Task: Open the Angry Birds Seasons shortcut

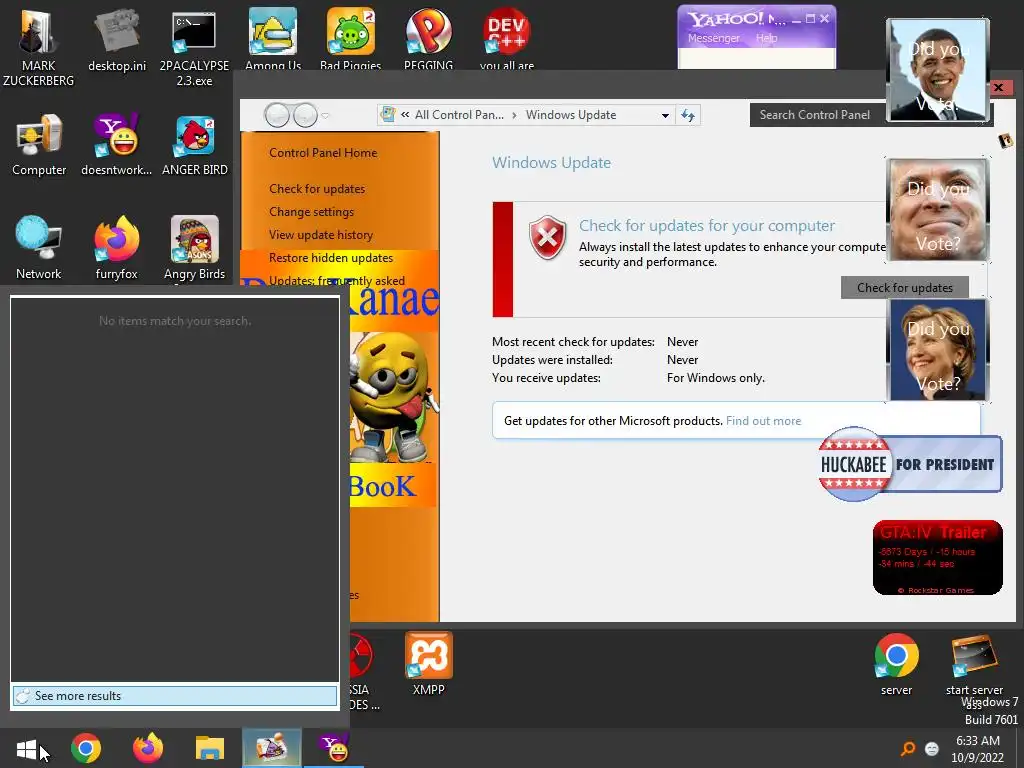Action: pos(195,248)
